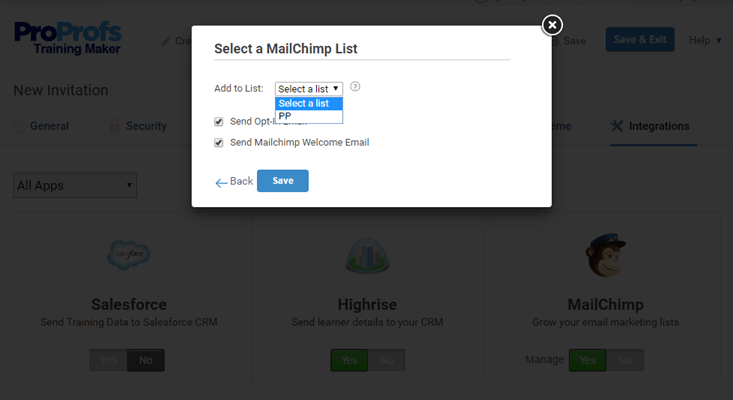Image resolution: width=733 pixels, height=400 pixels.
Task: Open the Add to List dropdown
Action: pyautogui.click(x=309, y=89)
